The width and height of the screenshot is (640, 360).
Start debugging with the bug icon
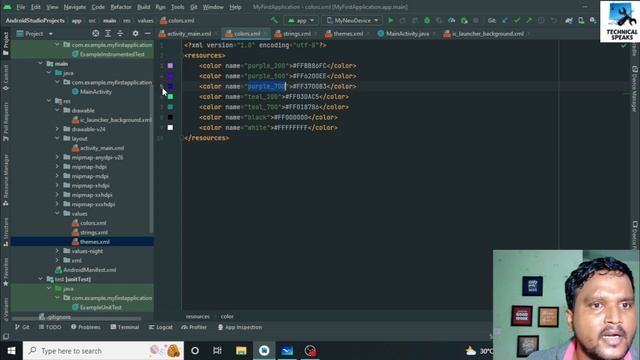point(427,20)
